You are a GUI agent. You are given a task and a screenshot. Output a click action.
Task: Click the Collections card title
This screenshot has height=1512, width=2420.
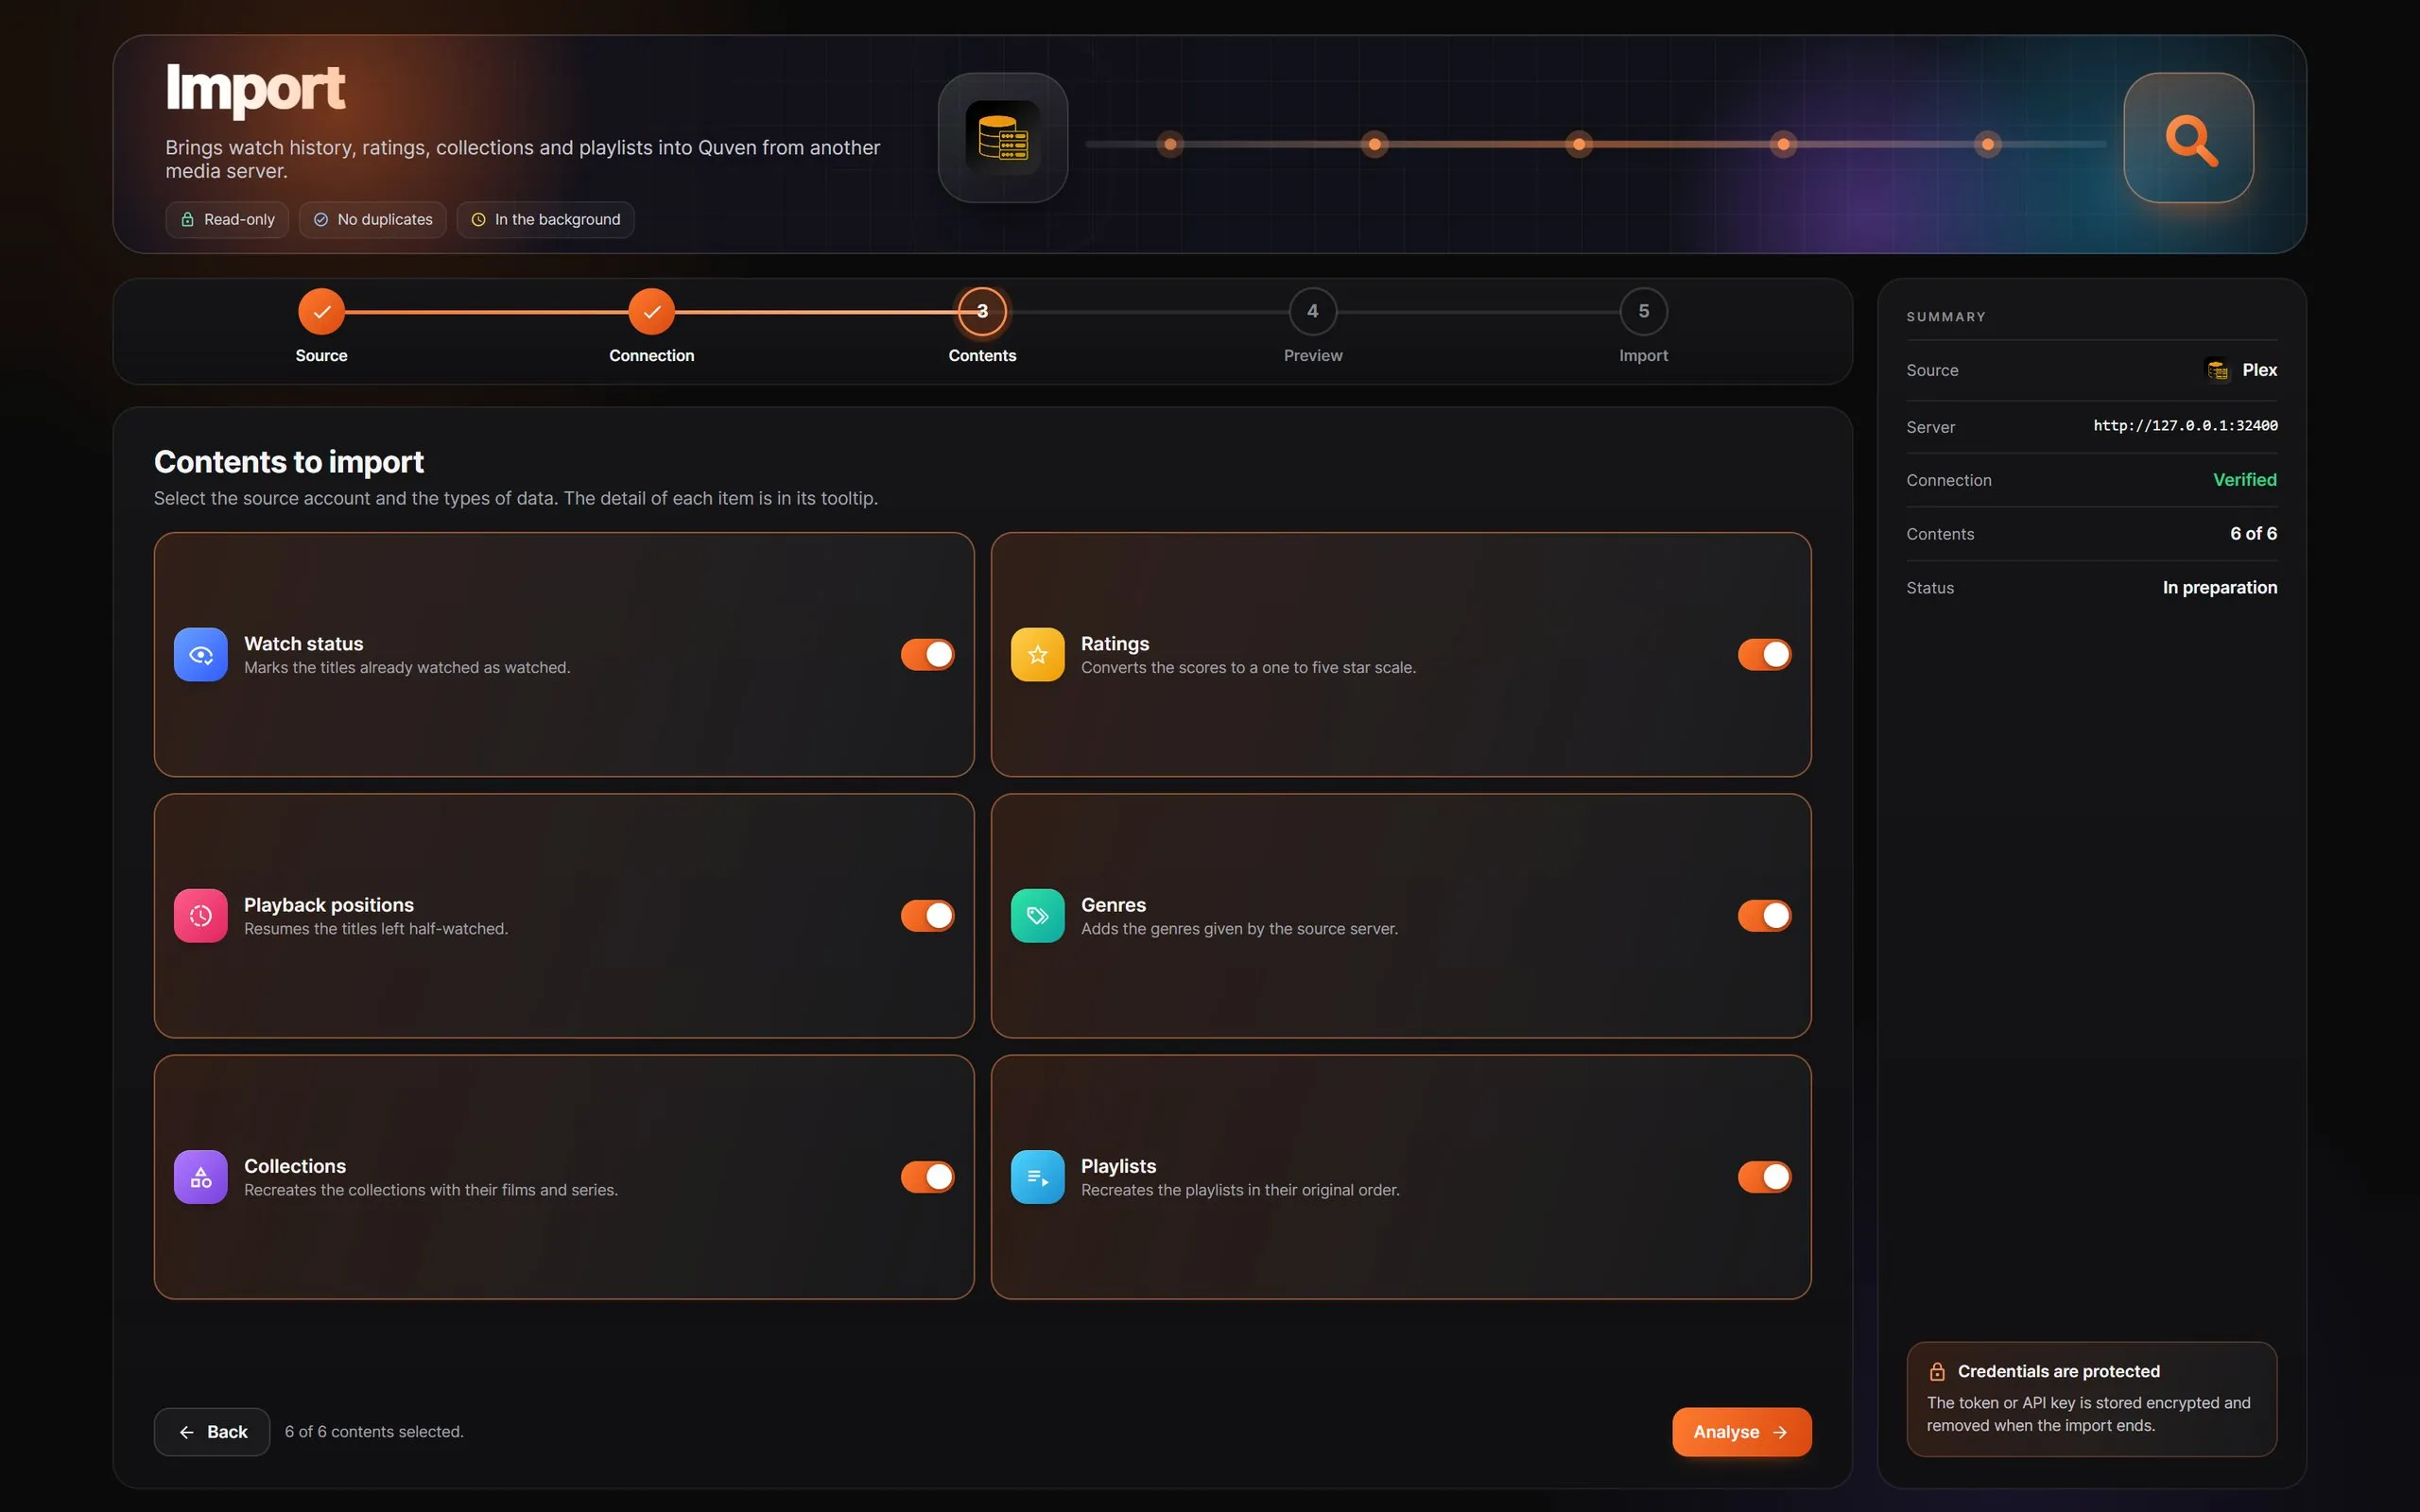pyautogui.click(x=295, y=1166)
